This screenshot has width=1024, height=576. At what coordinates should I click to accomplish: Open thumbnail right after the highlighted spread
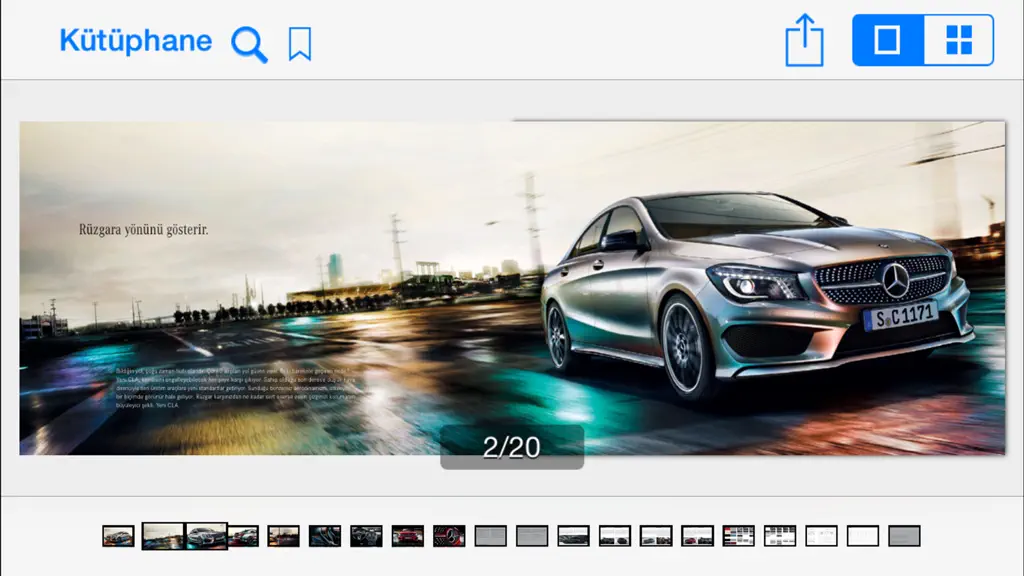point(244,536)
